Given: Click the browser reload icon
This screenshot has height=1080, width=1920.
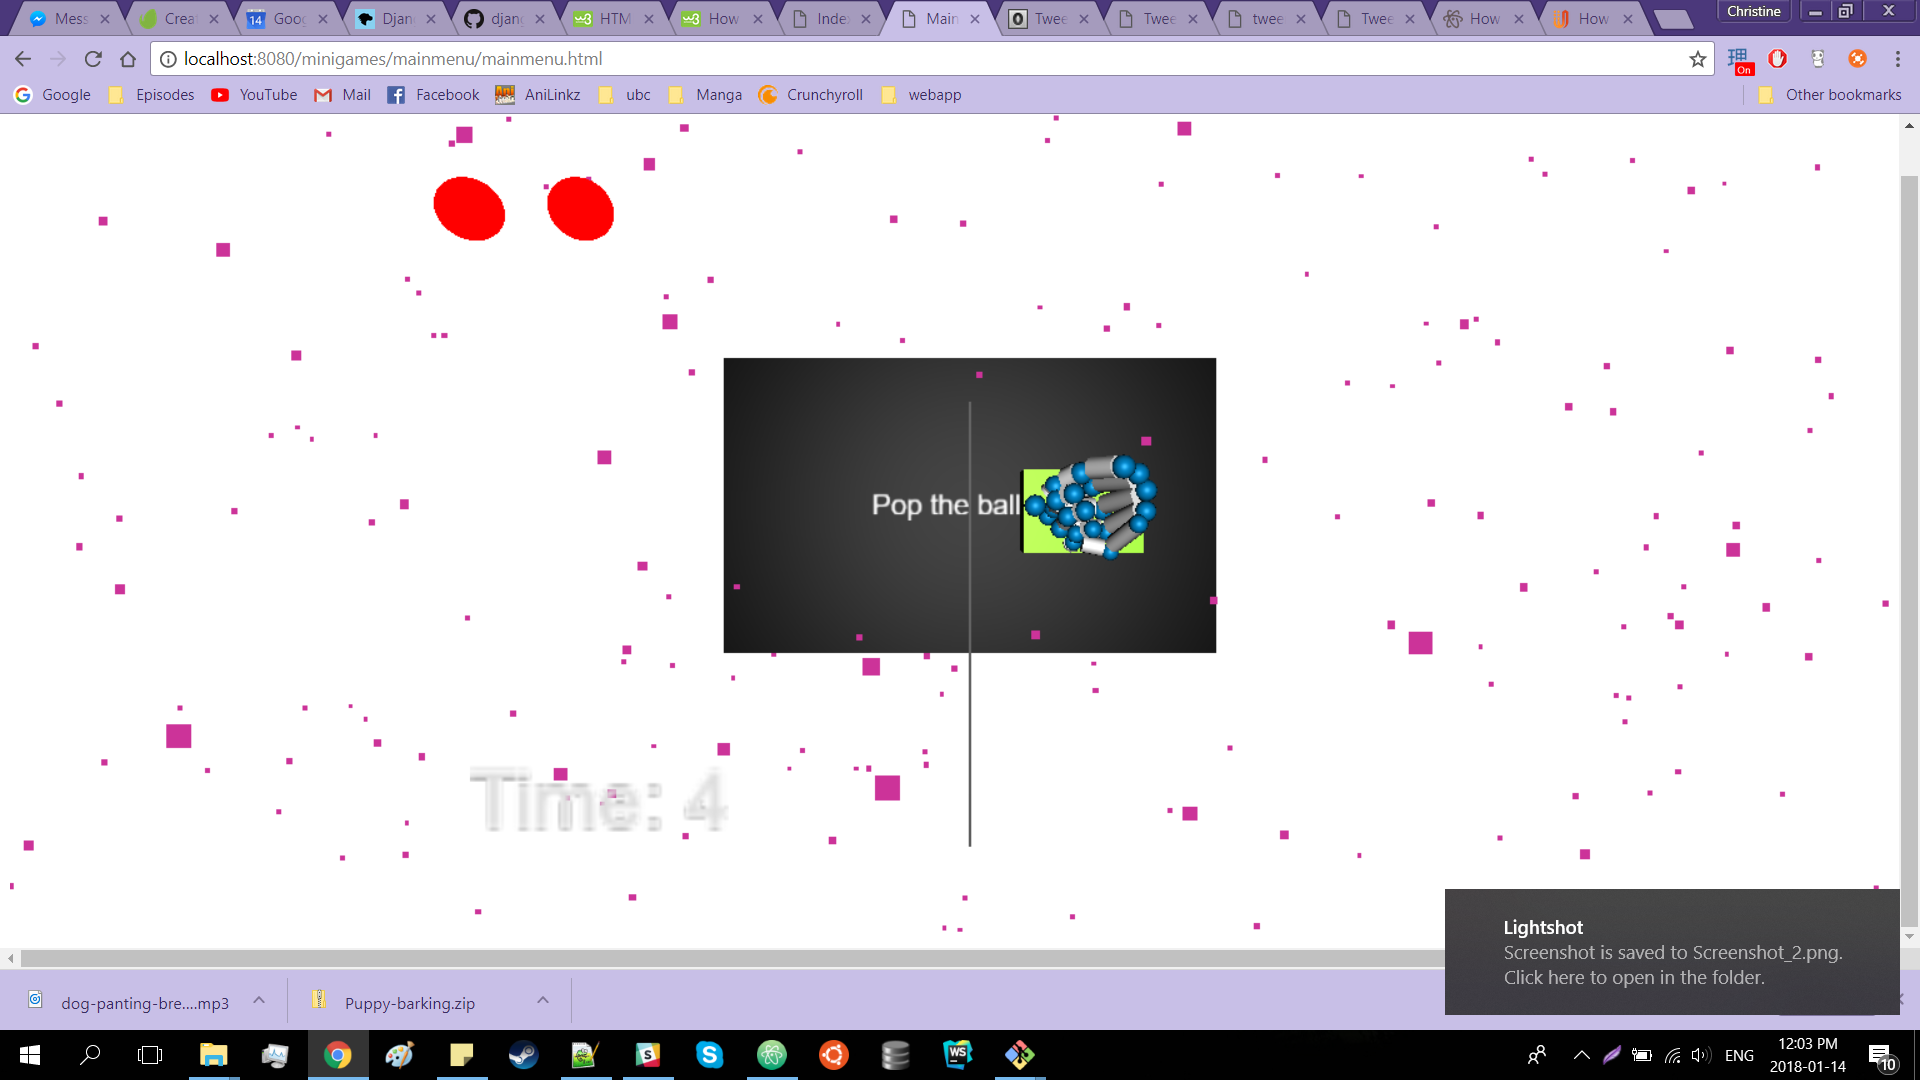Looking at the screenshot, I should pos(93,59).
